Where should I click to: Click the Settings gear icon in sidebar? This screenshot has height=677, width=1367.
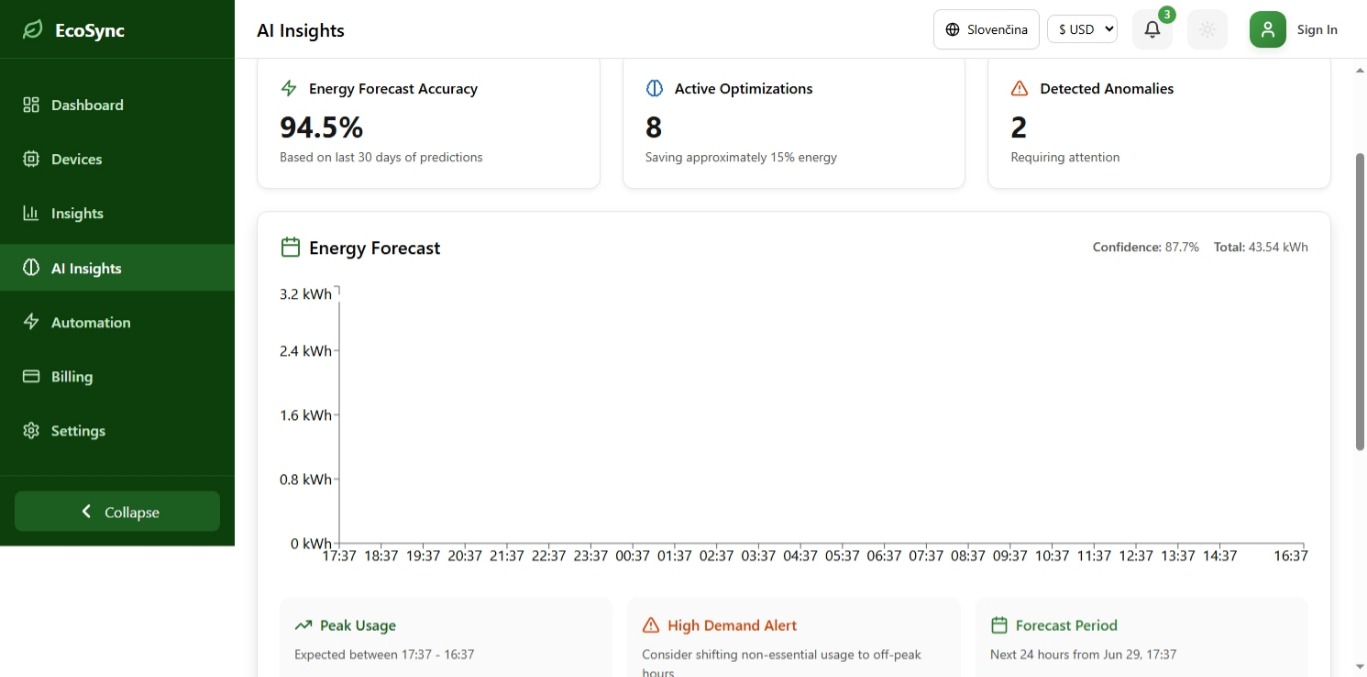click(31, 430)
